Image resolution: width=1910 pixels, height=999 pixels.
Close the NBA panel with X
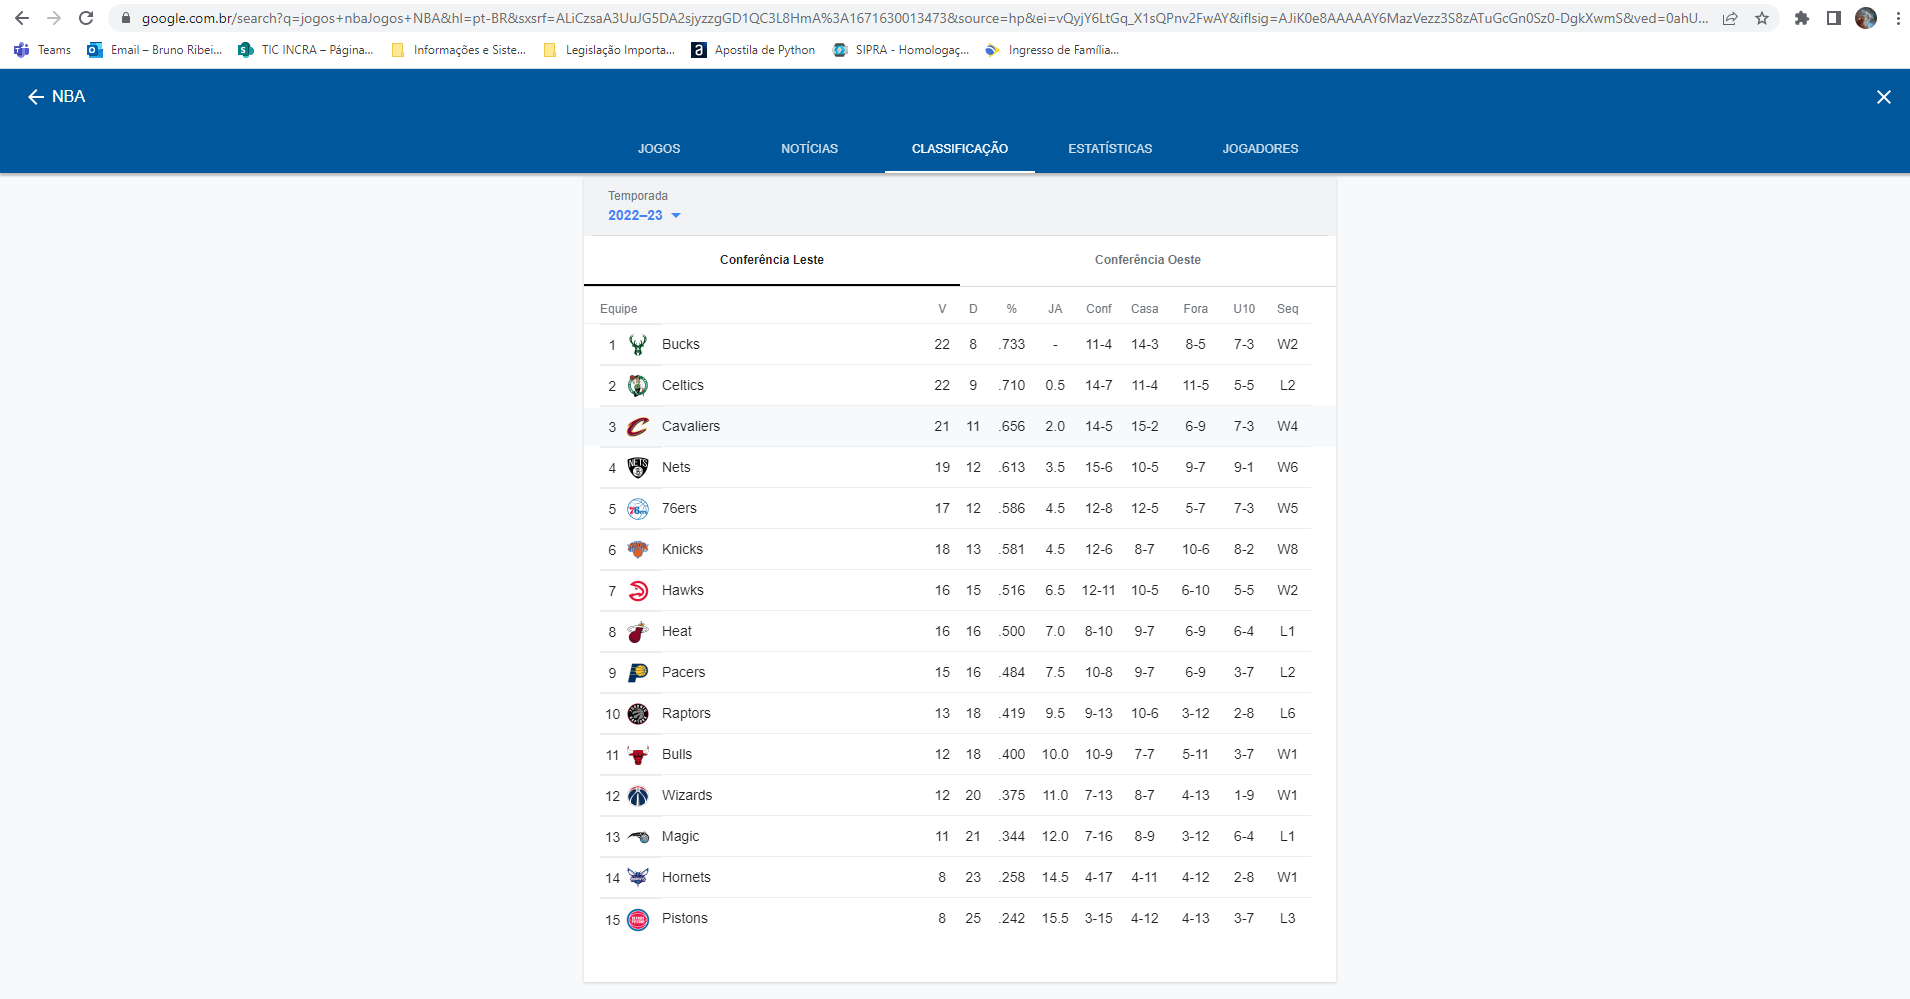click(x=1884, y=97)
